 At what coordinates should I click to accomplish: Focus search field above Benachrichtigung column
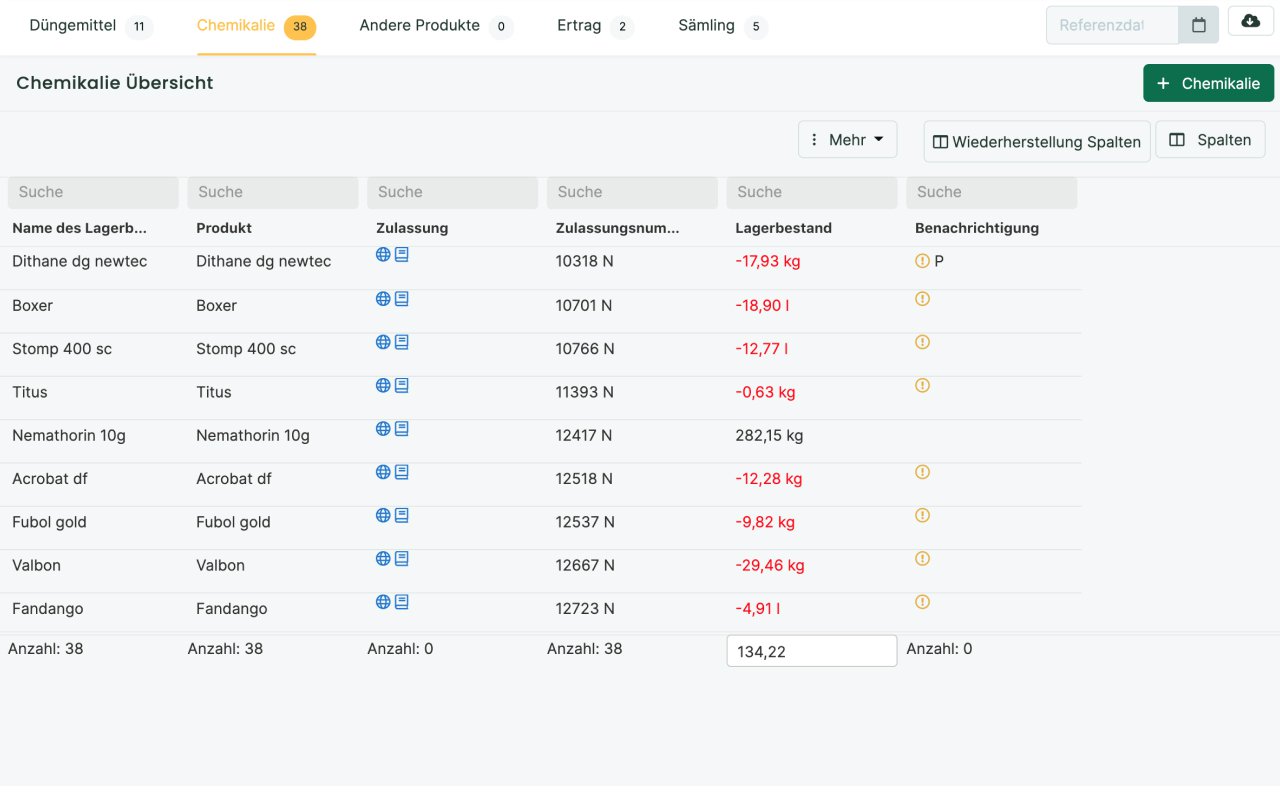pos(992,192)
